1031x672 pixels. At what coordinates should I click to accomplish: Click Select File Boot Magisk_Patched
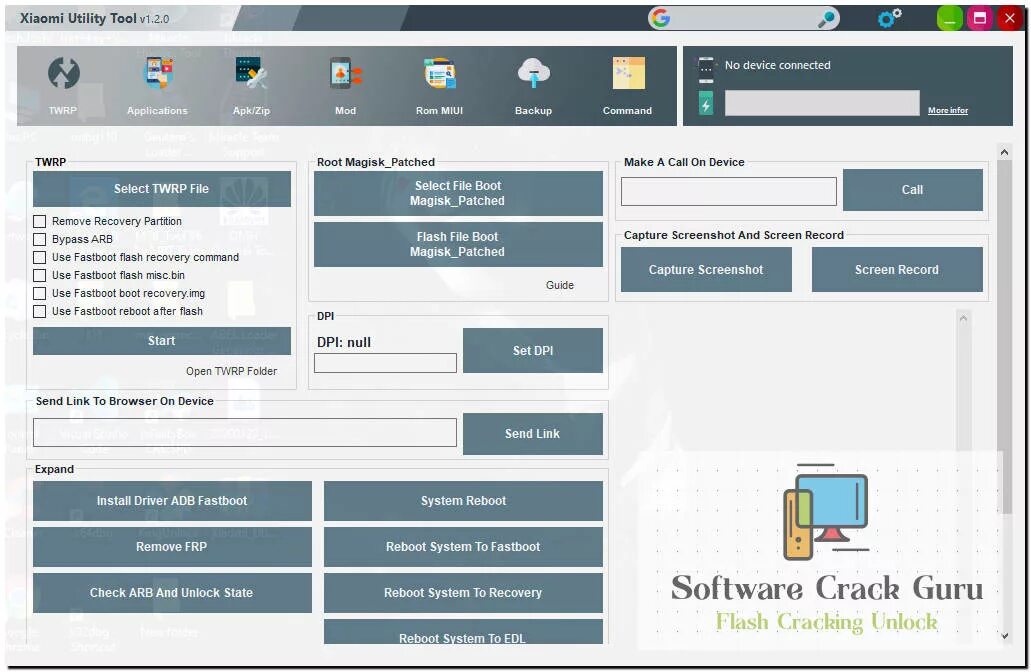click(x=458, y=193)
